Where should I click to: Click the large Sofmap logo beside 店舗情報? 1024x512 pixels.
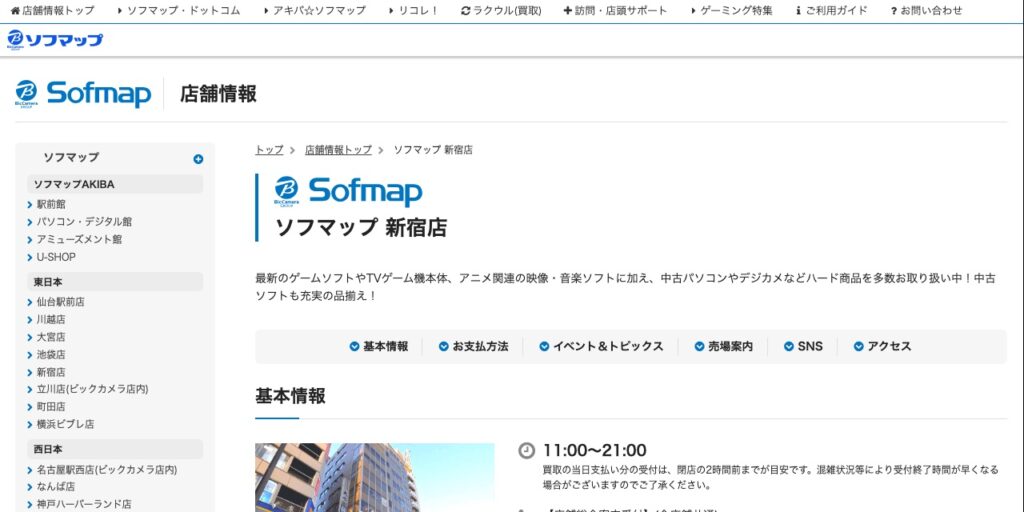point(84,94)
